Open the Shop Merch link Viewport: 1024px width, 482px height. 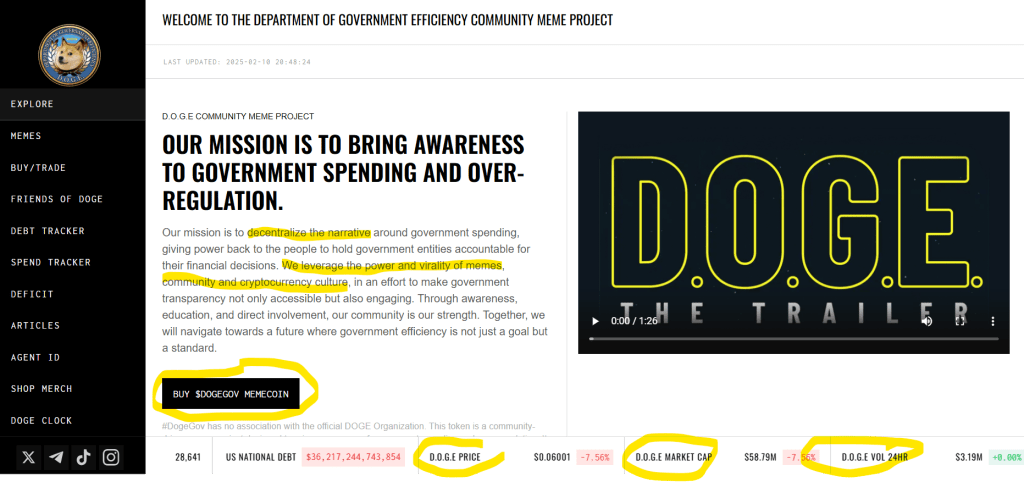coord(41,389)
